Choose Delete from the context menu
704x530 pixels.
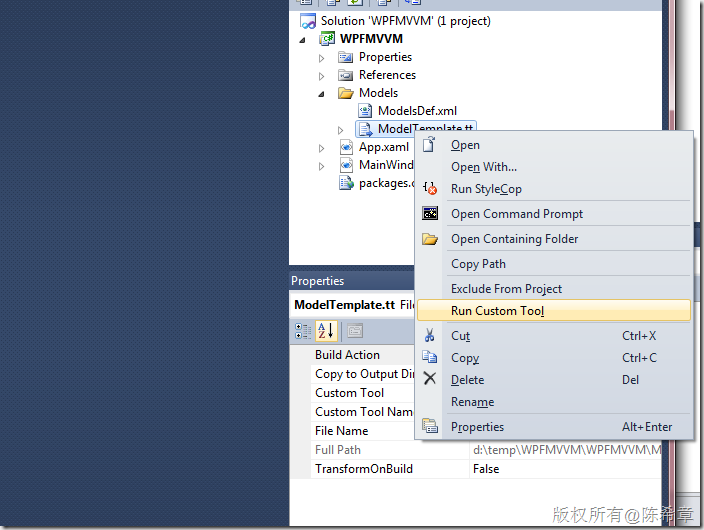(554, 380)
